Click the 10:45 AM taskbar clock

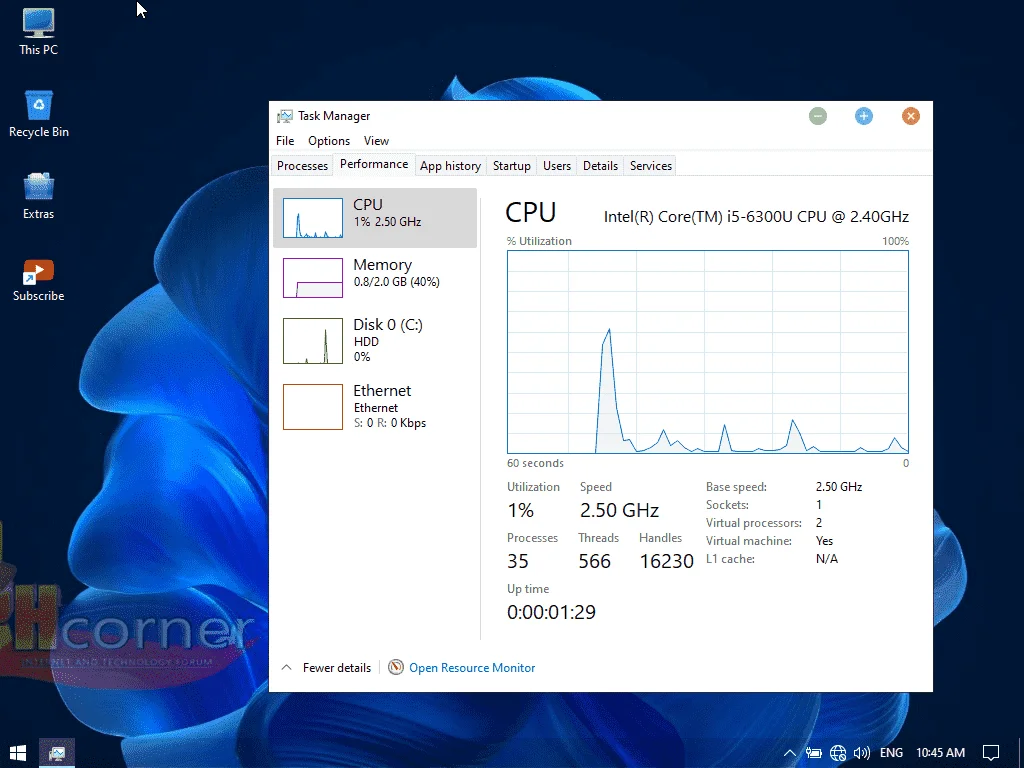pyautogui.click(x=940, y=753)
